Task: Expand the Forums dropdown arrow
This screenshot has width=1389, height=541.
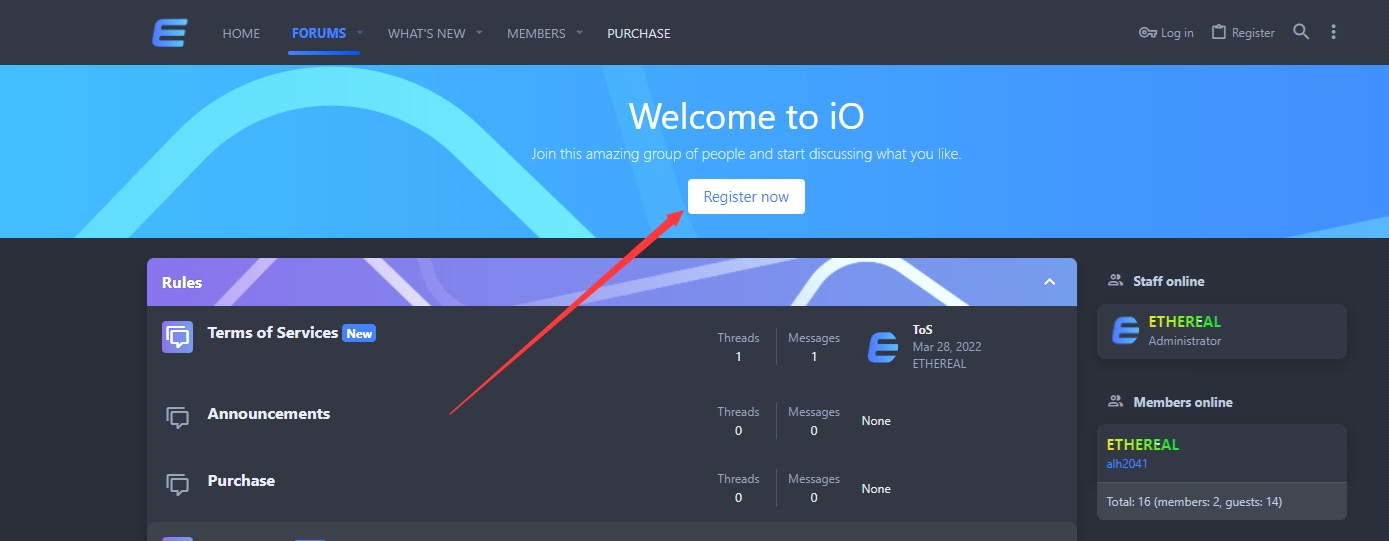Action: tap(360, 33)
